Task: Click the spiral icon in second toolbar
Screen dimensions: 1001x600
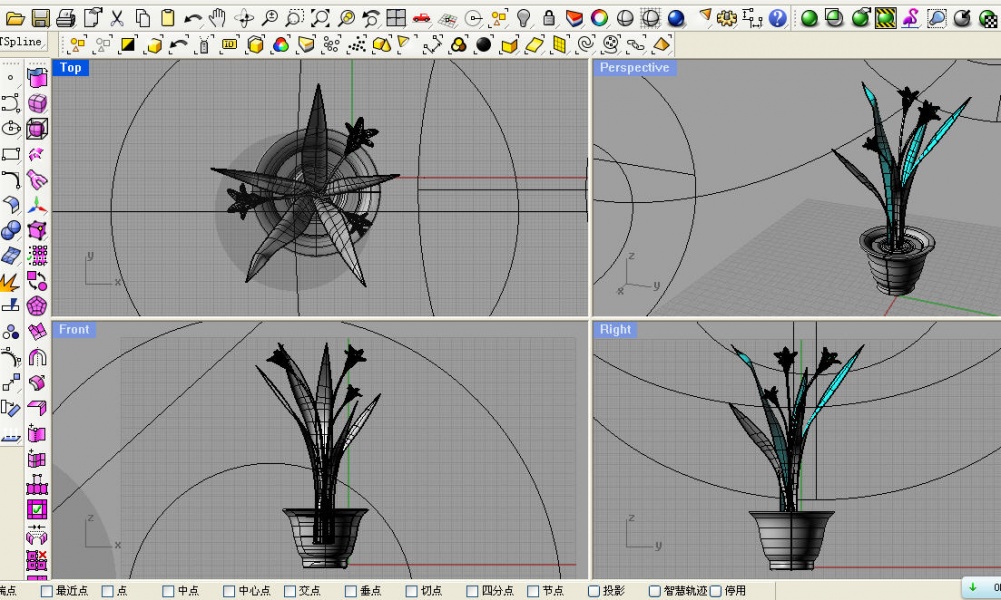Action: 585,45
